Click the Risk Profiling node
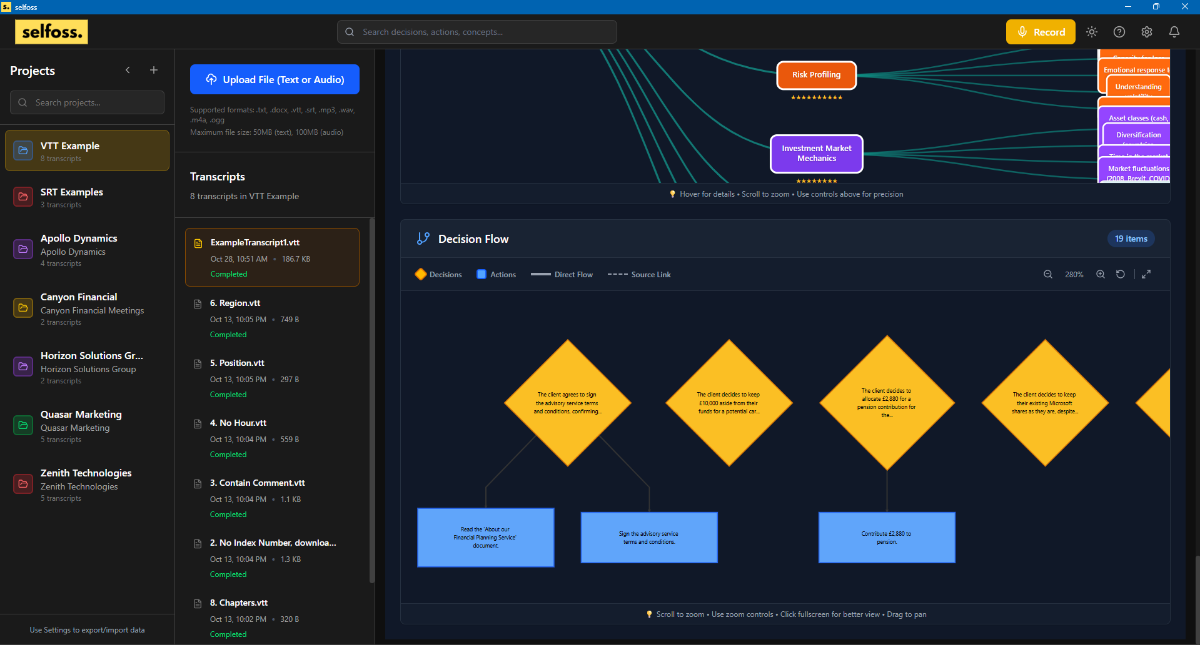Image resolution: width=1200 pixels, height=645 pixels. (x=816, y=75)
